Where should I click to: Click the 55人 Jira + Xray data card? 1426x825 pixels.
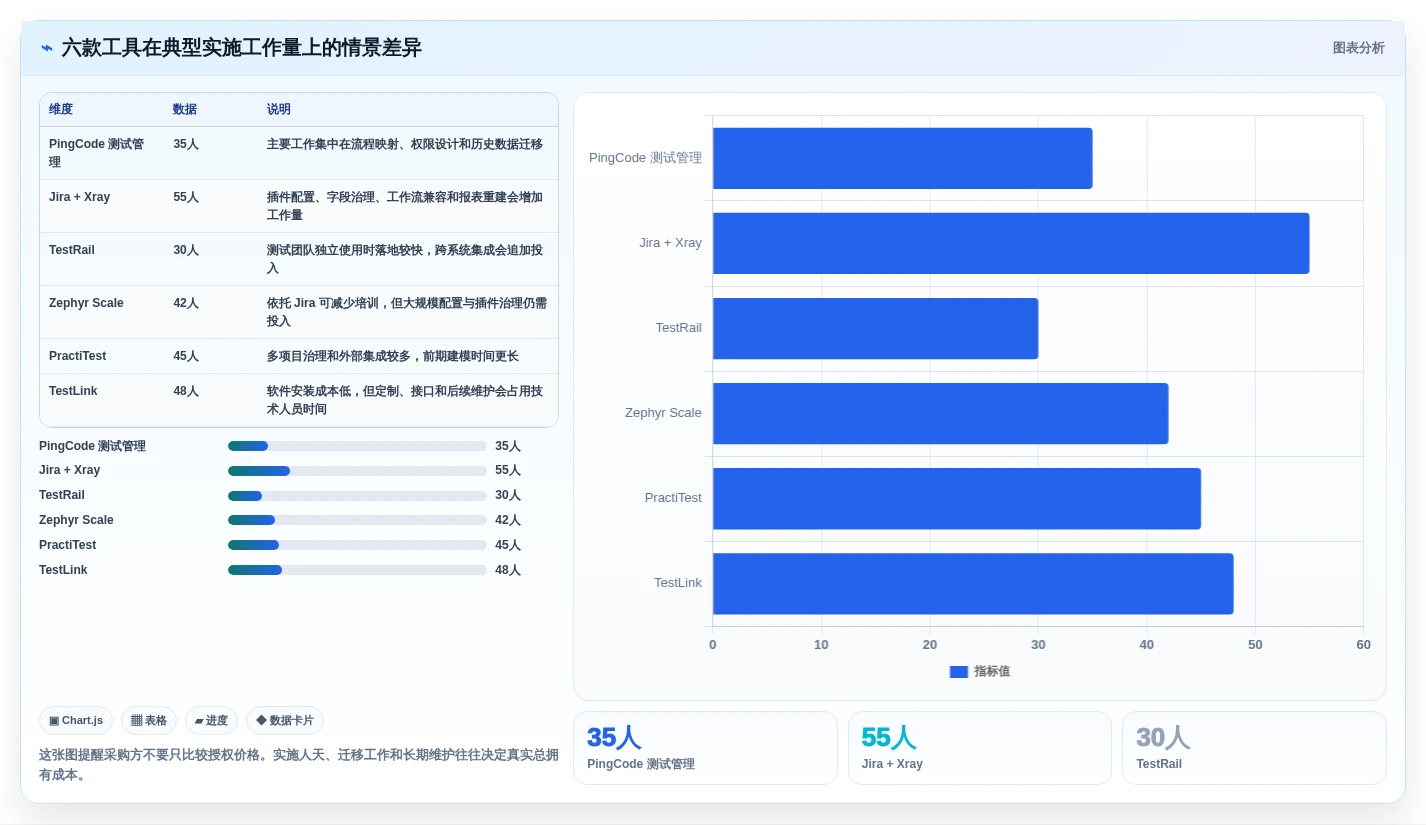[x=980, y=748]
